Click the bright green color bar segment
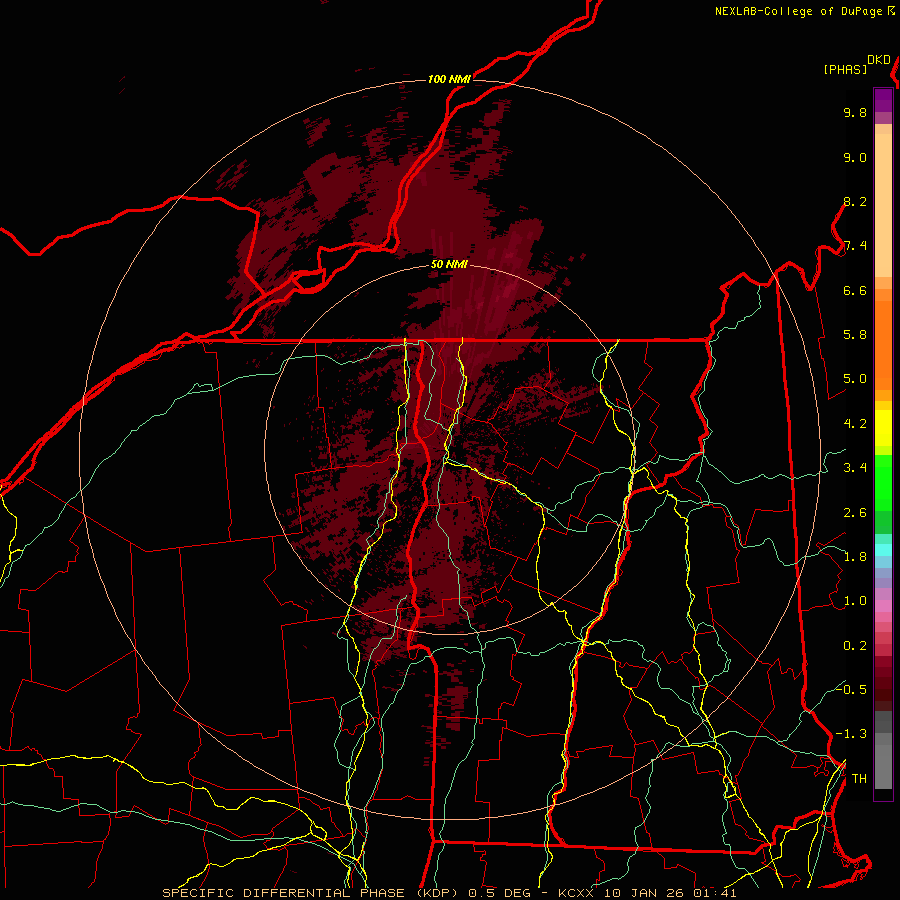 [x=883, y=482]
